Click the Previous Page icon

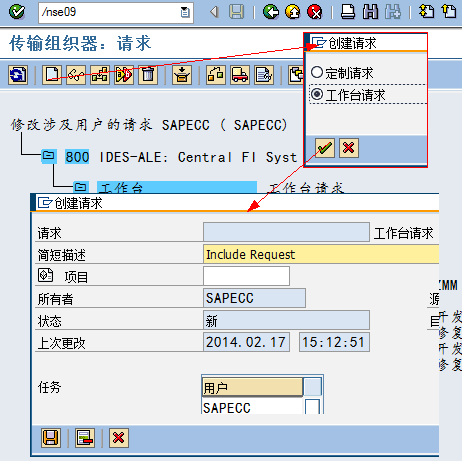pos(449,12)
